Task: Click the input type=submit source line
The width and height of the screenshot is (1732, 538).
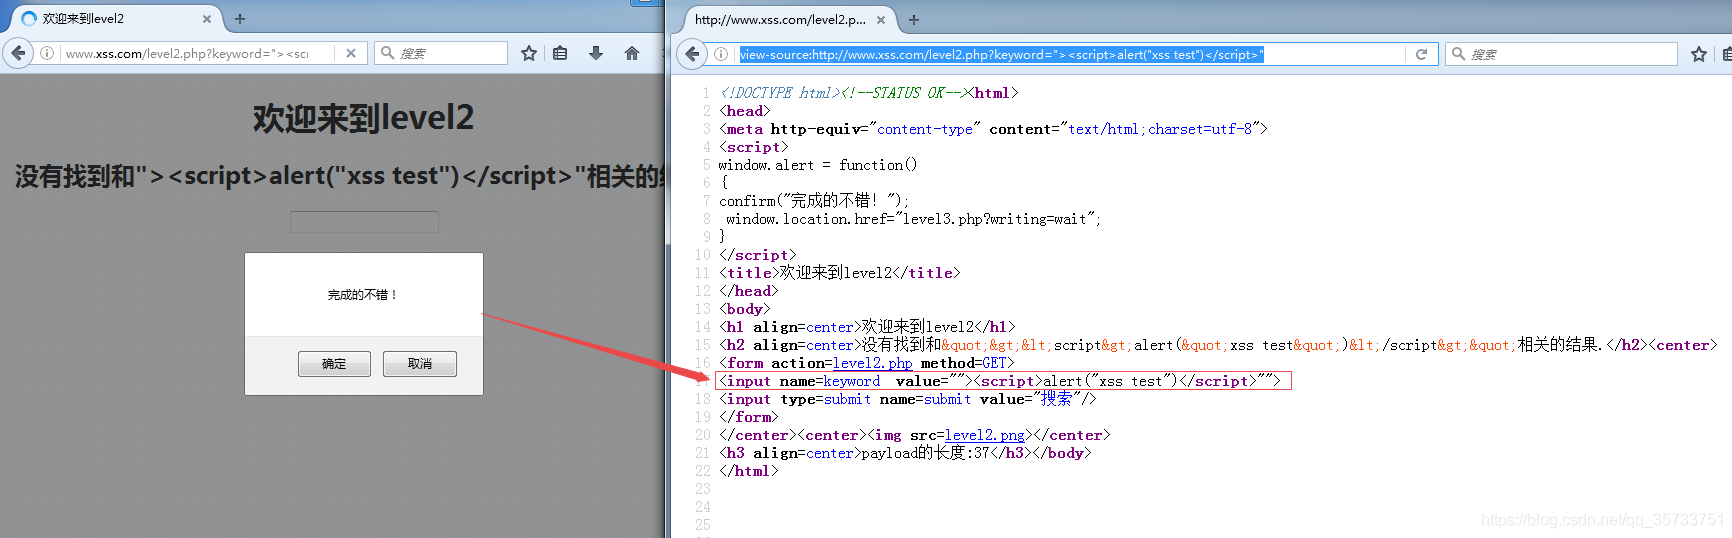Action: [908, 399]
